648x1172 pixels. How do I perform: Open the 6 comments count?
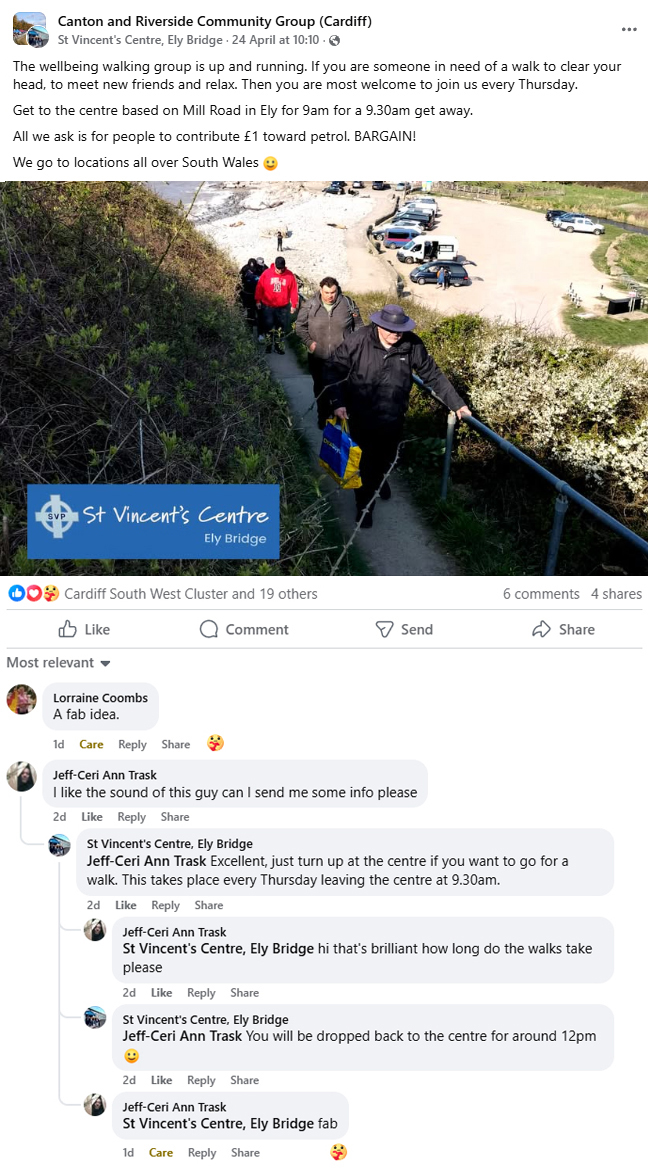click(x=541, y=593)
